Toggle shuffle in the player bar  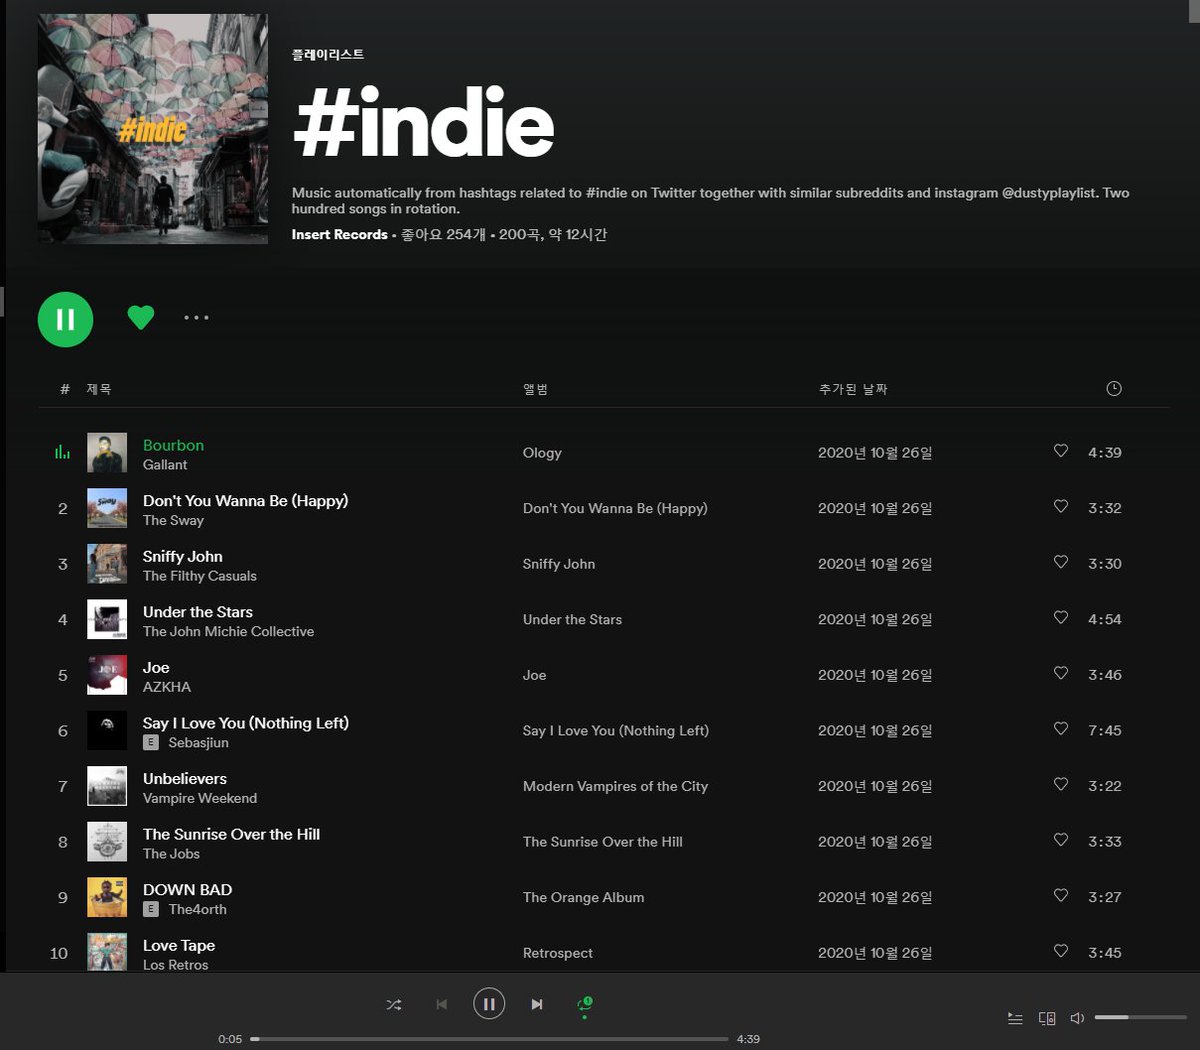pos(394,1004)
